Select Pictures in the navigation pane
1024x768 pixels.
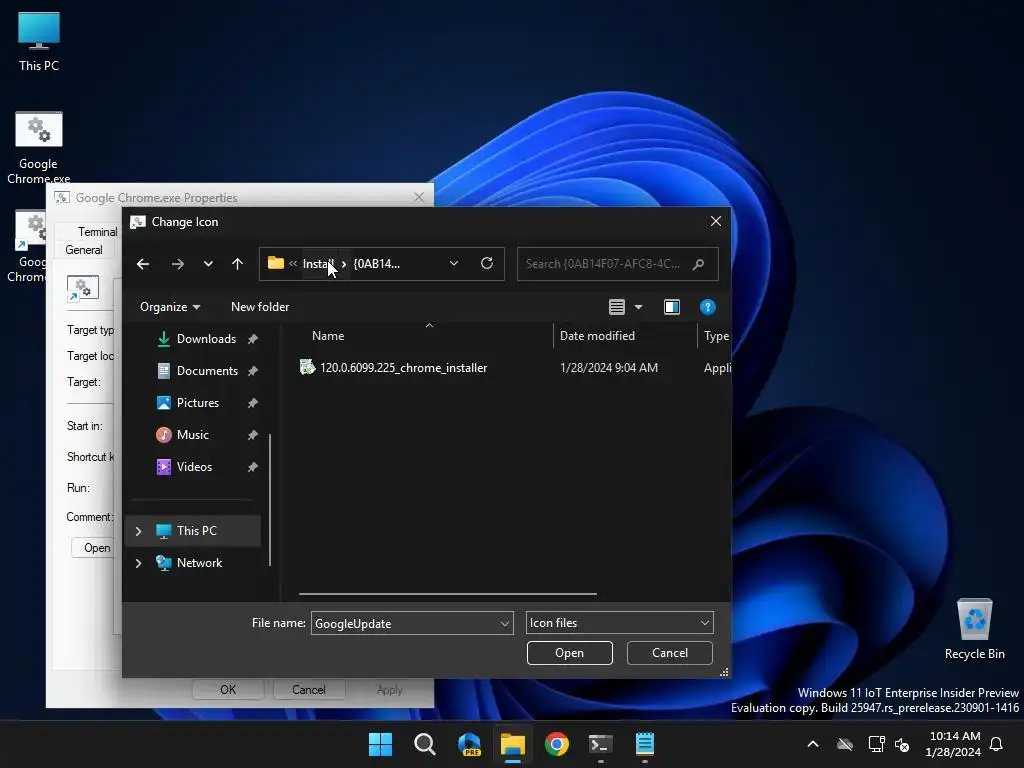tap(198, 403)
